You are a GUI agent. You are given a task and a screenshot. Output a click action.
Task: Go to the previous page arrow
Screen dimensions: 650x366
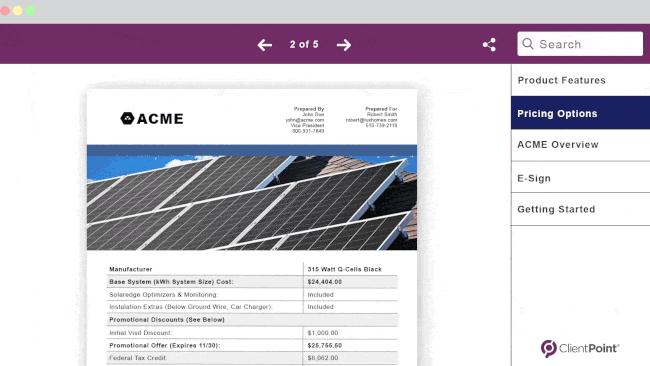[264, 45]
